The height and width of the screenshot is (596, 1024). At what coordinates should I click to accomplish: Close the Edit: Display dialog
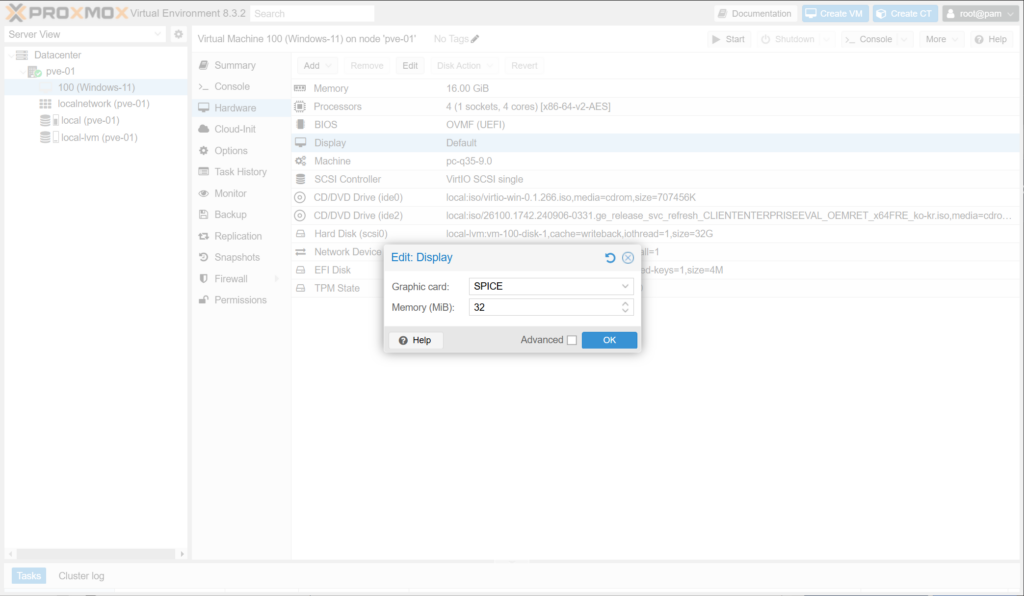628,258
